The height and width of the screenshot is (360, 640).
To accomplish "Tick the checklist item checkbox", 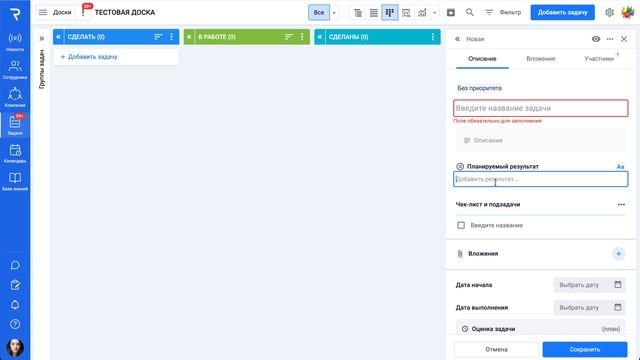I will click(461, 225).
